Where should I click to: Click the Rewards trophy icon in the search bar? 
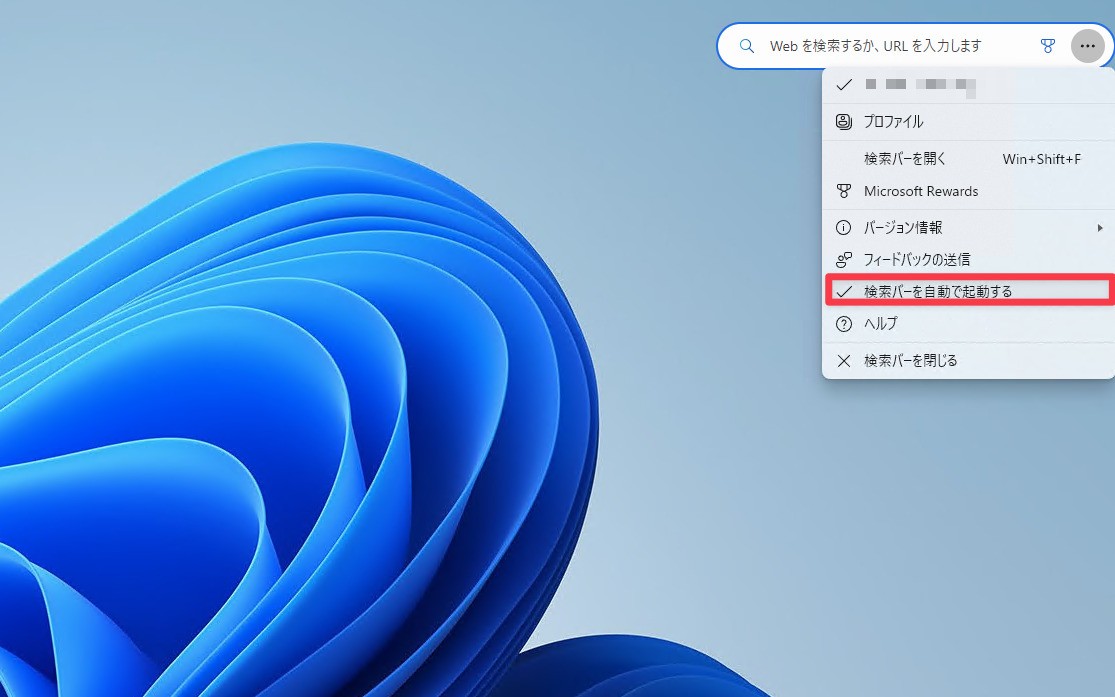pos(1047,46)
